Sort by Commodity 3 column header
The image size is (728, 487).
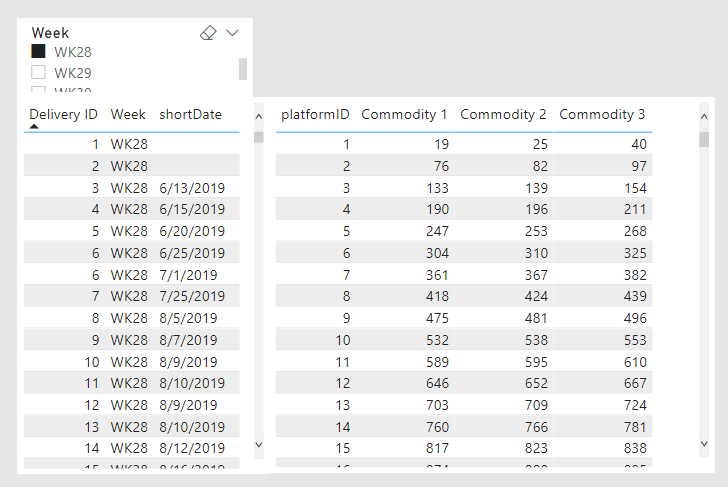click(602, 114)
